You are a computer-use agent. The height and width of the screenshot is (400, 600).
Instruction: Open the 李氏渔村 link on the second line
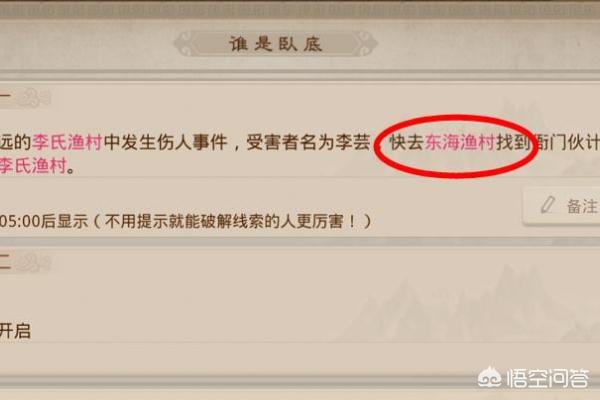pyautogui.click(x=33, y=166)
